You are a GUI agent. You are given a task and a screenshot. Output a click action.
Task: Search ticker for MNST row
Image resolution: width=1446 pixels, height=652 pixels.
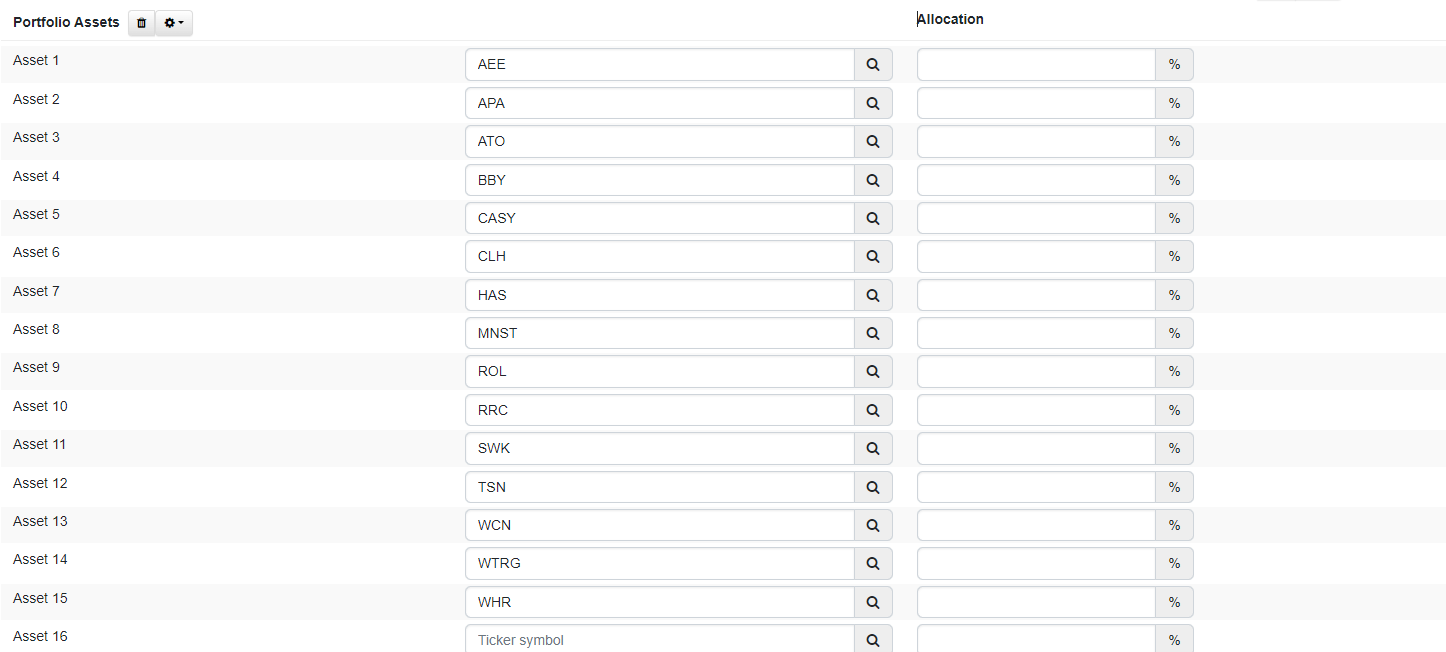[873, 333]
